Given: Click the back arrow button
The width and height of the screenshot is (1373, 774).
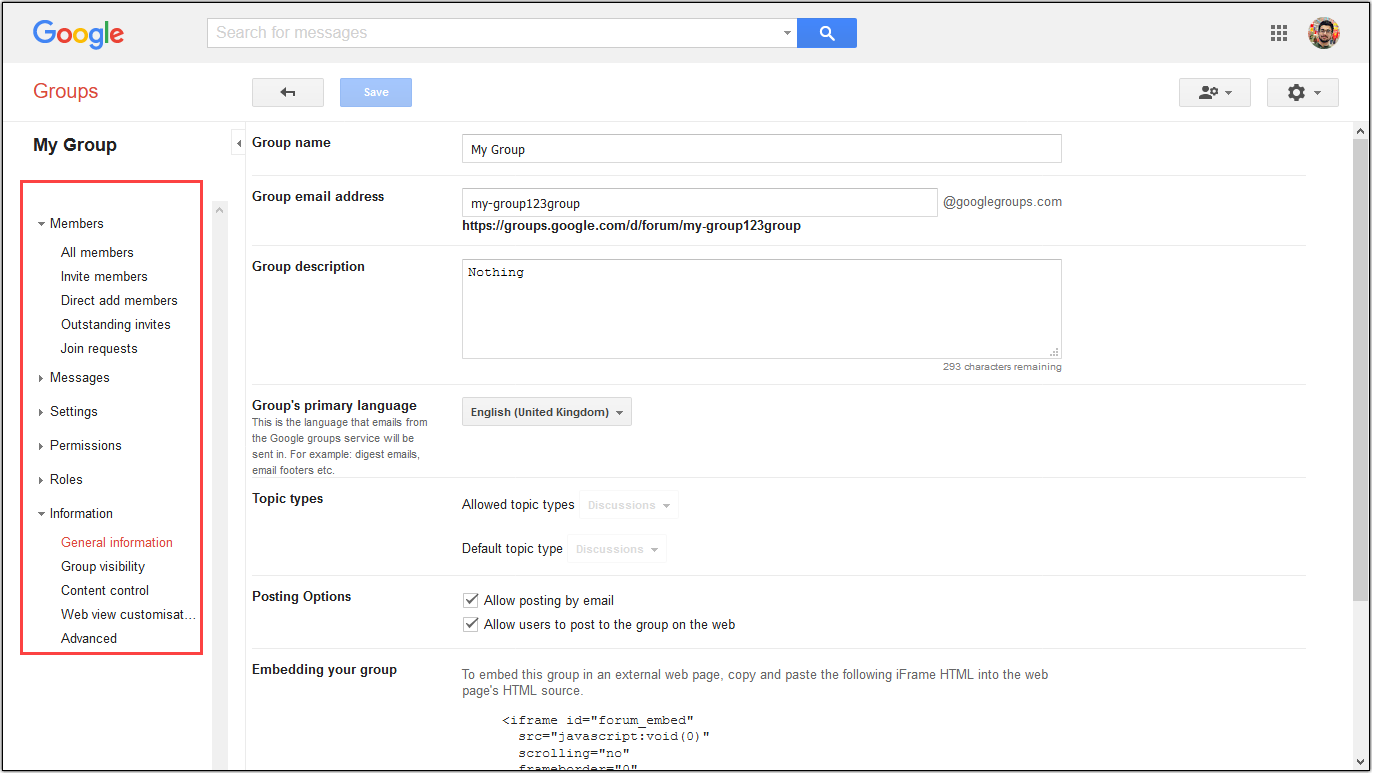Looking at the screenshot, I should [287, 91].
